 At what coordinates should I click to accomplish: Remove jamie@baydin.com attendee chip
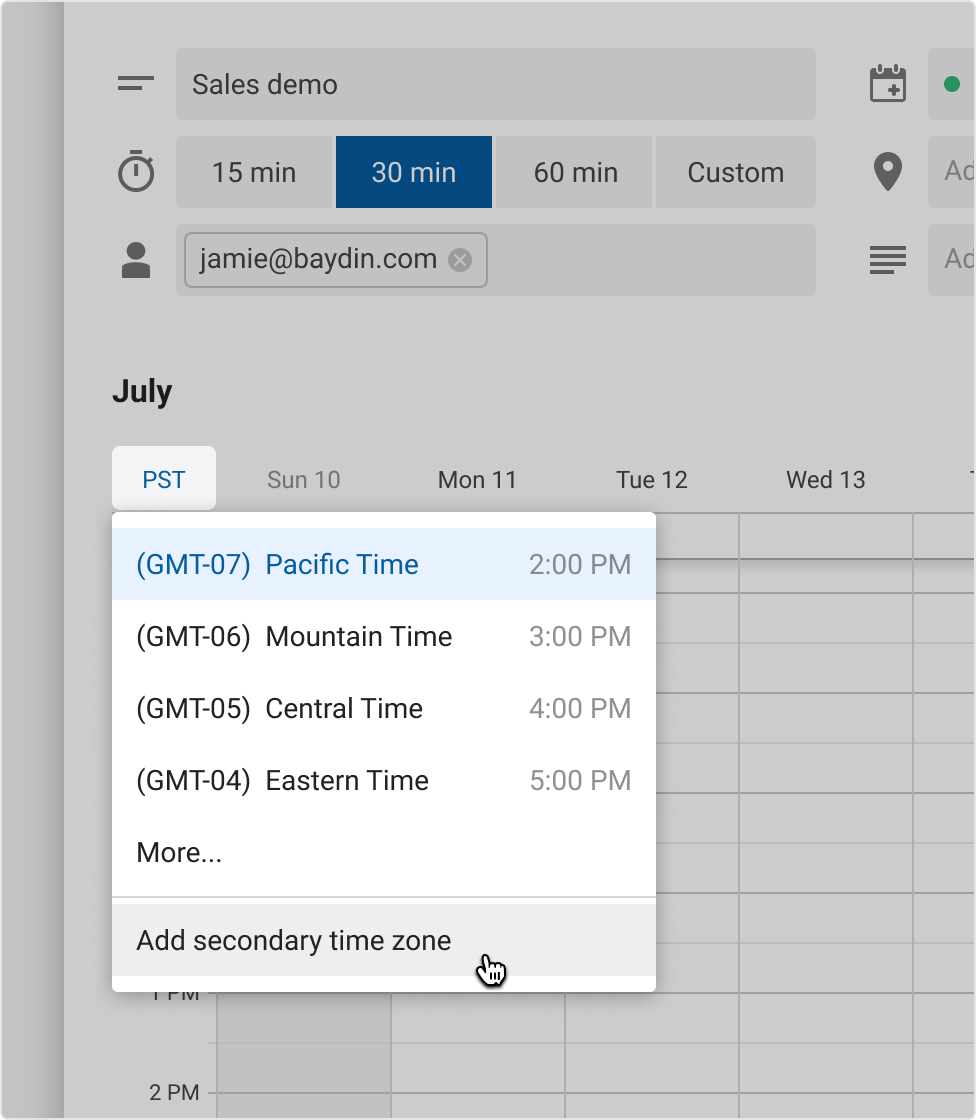(460, 260)
